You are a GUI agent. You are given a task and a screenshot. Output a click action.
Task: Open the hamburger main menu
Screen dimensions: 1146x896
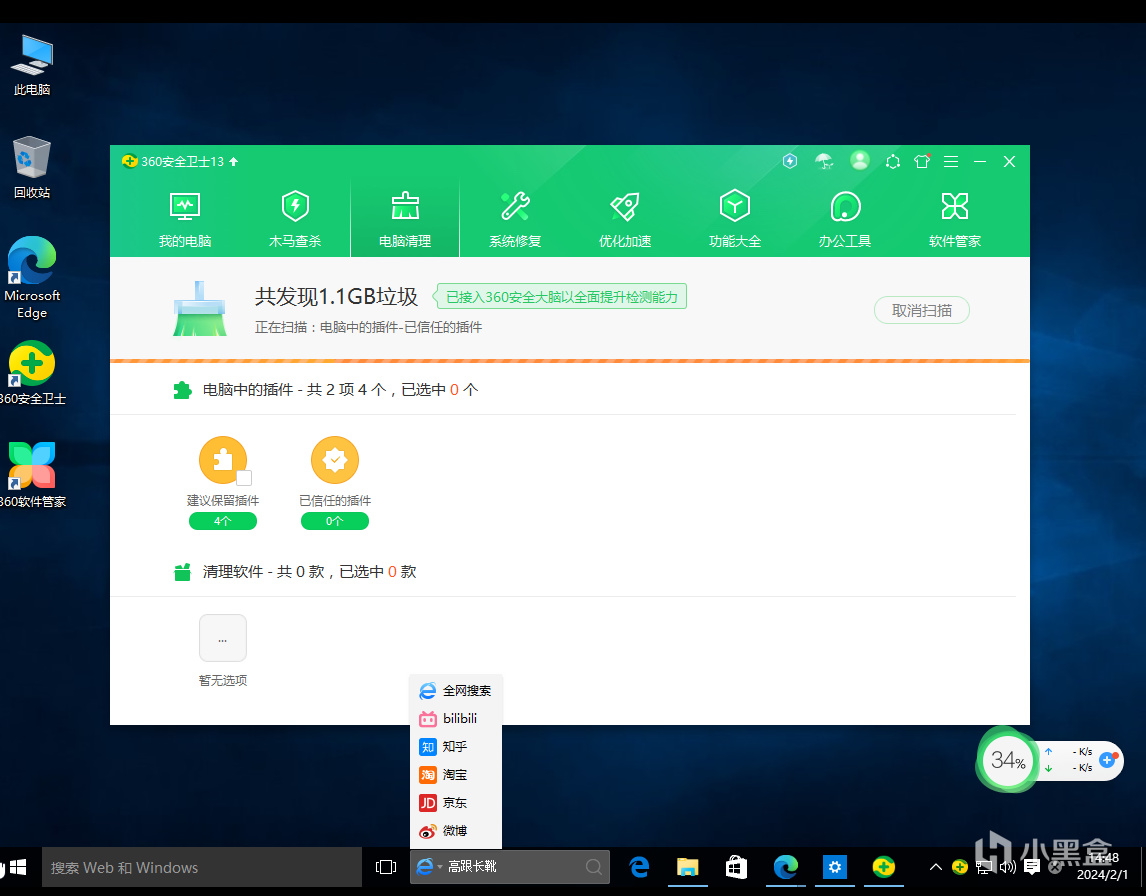coord(951,162)
